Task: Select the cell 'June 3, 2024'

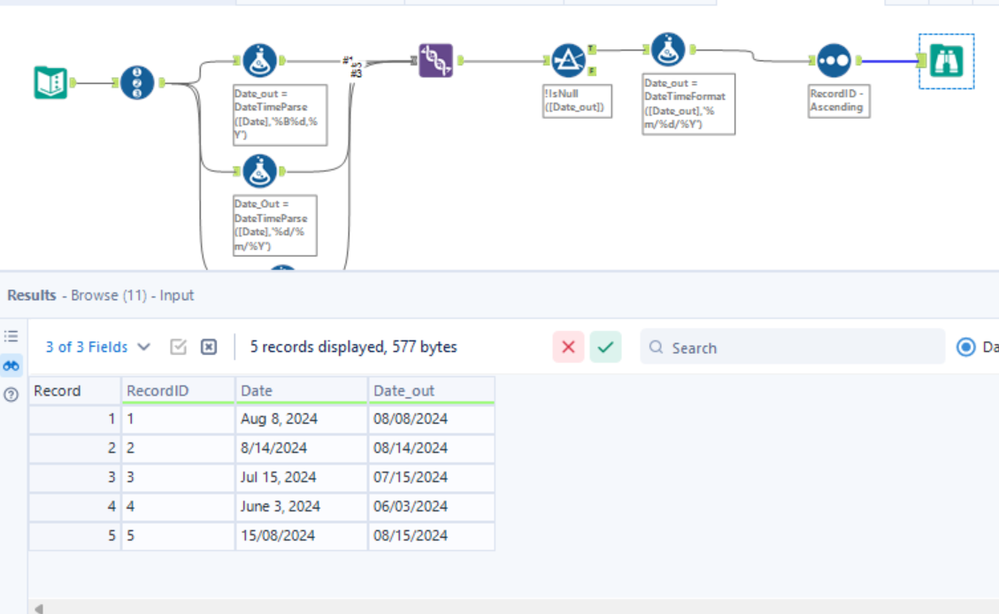Action: [x=301, y=507]
